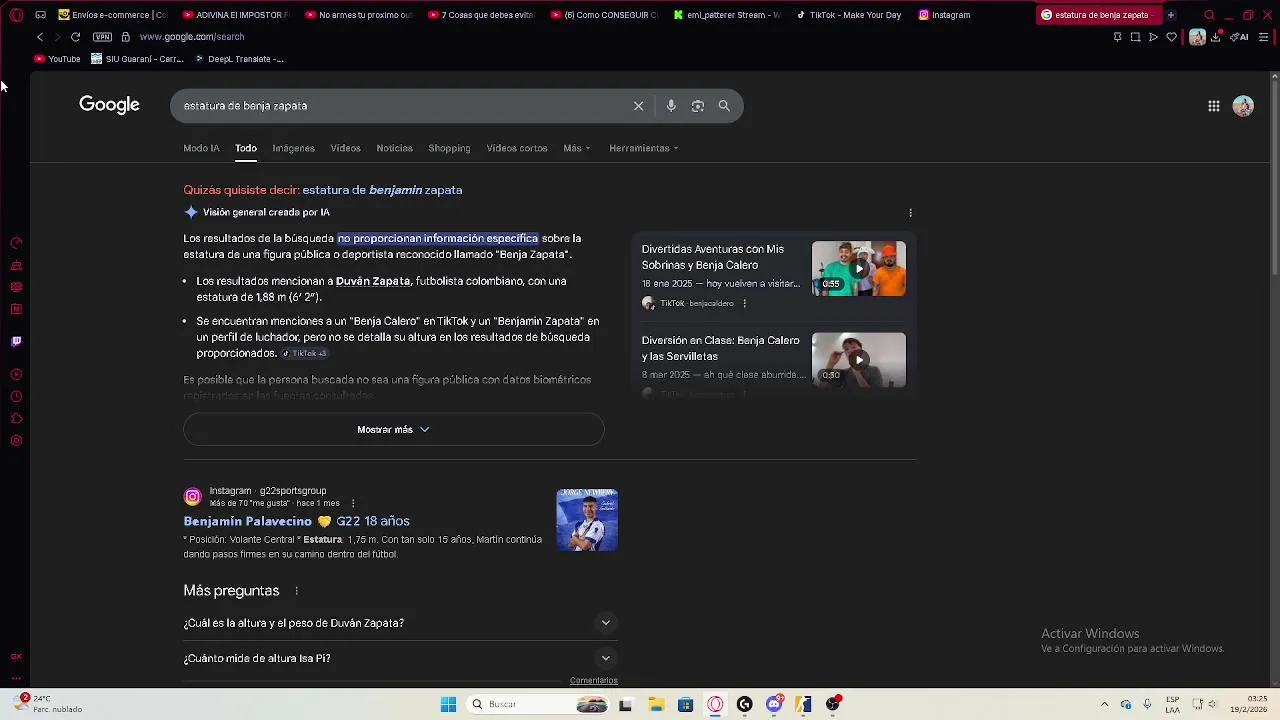Screen dimensions: 1280x720
Task: Open the Herramientas dropdown
Action: click(643, 148)
